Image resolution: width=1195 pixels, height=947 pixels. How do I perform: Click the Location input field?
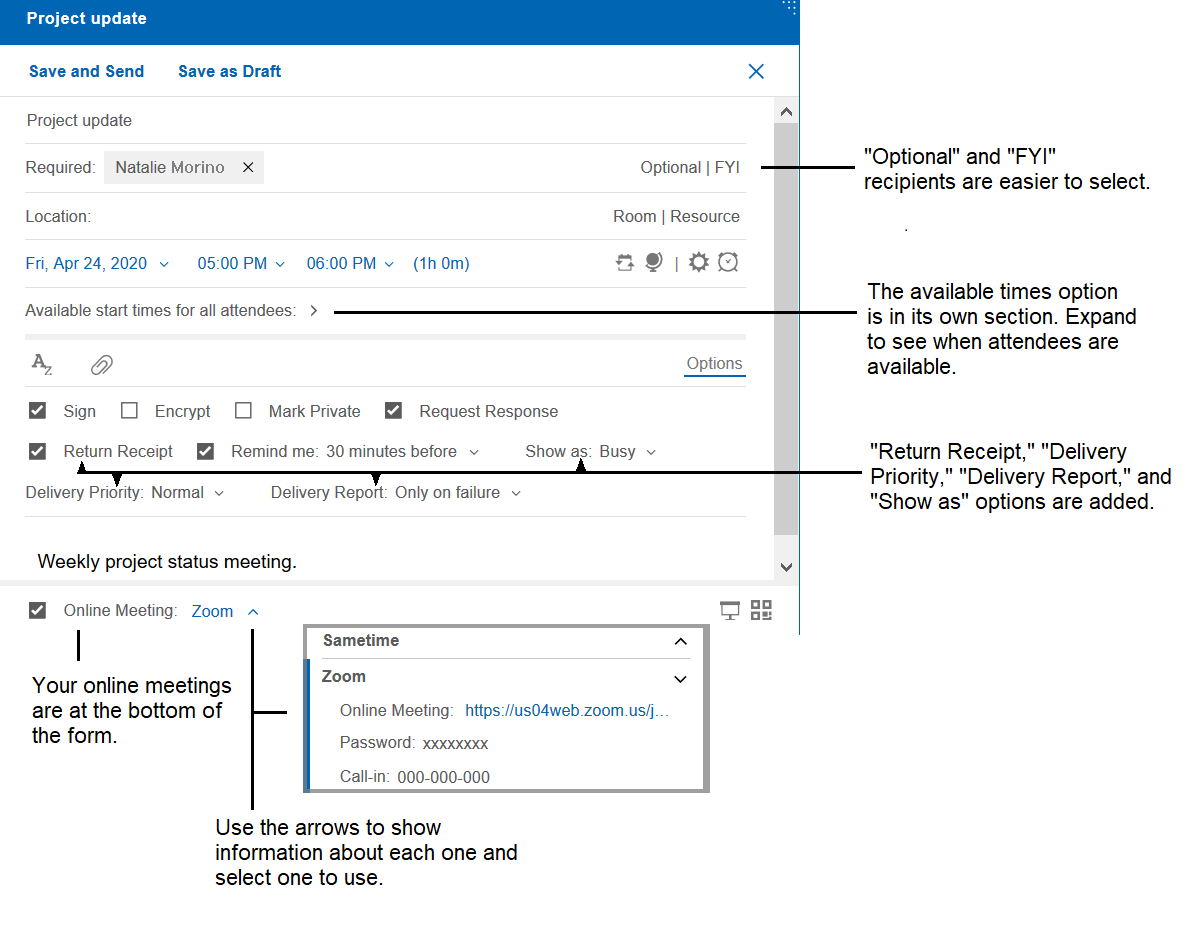[x=351, y=216]
